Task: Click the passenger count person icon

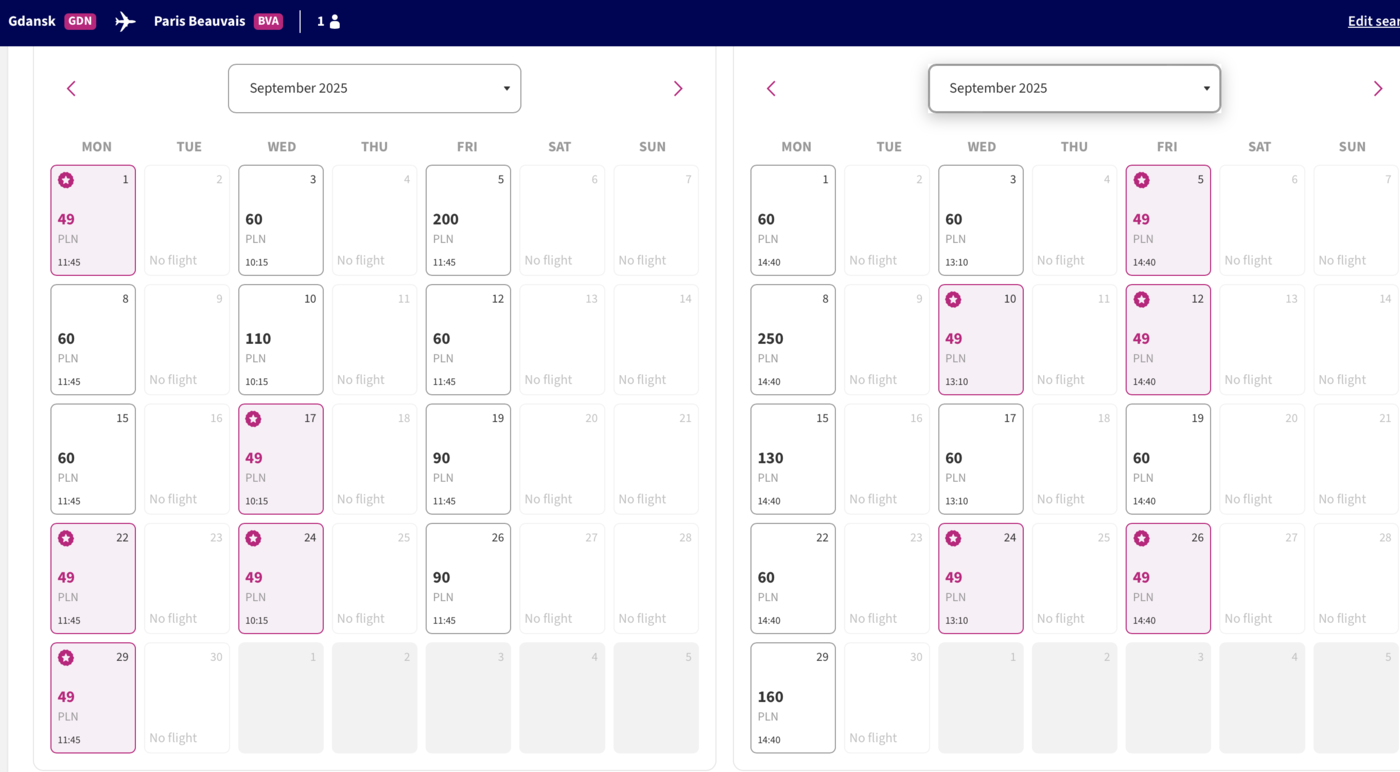Action: point(335,21)
